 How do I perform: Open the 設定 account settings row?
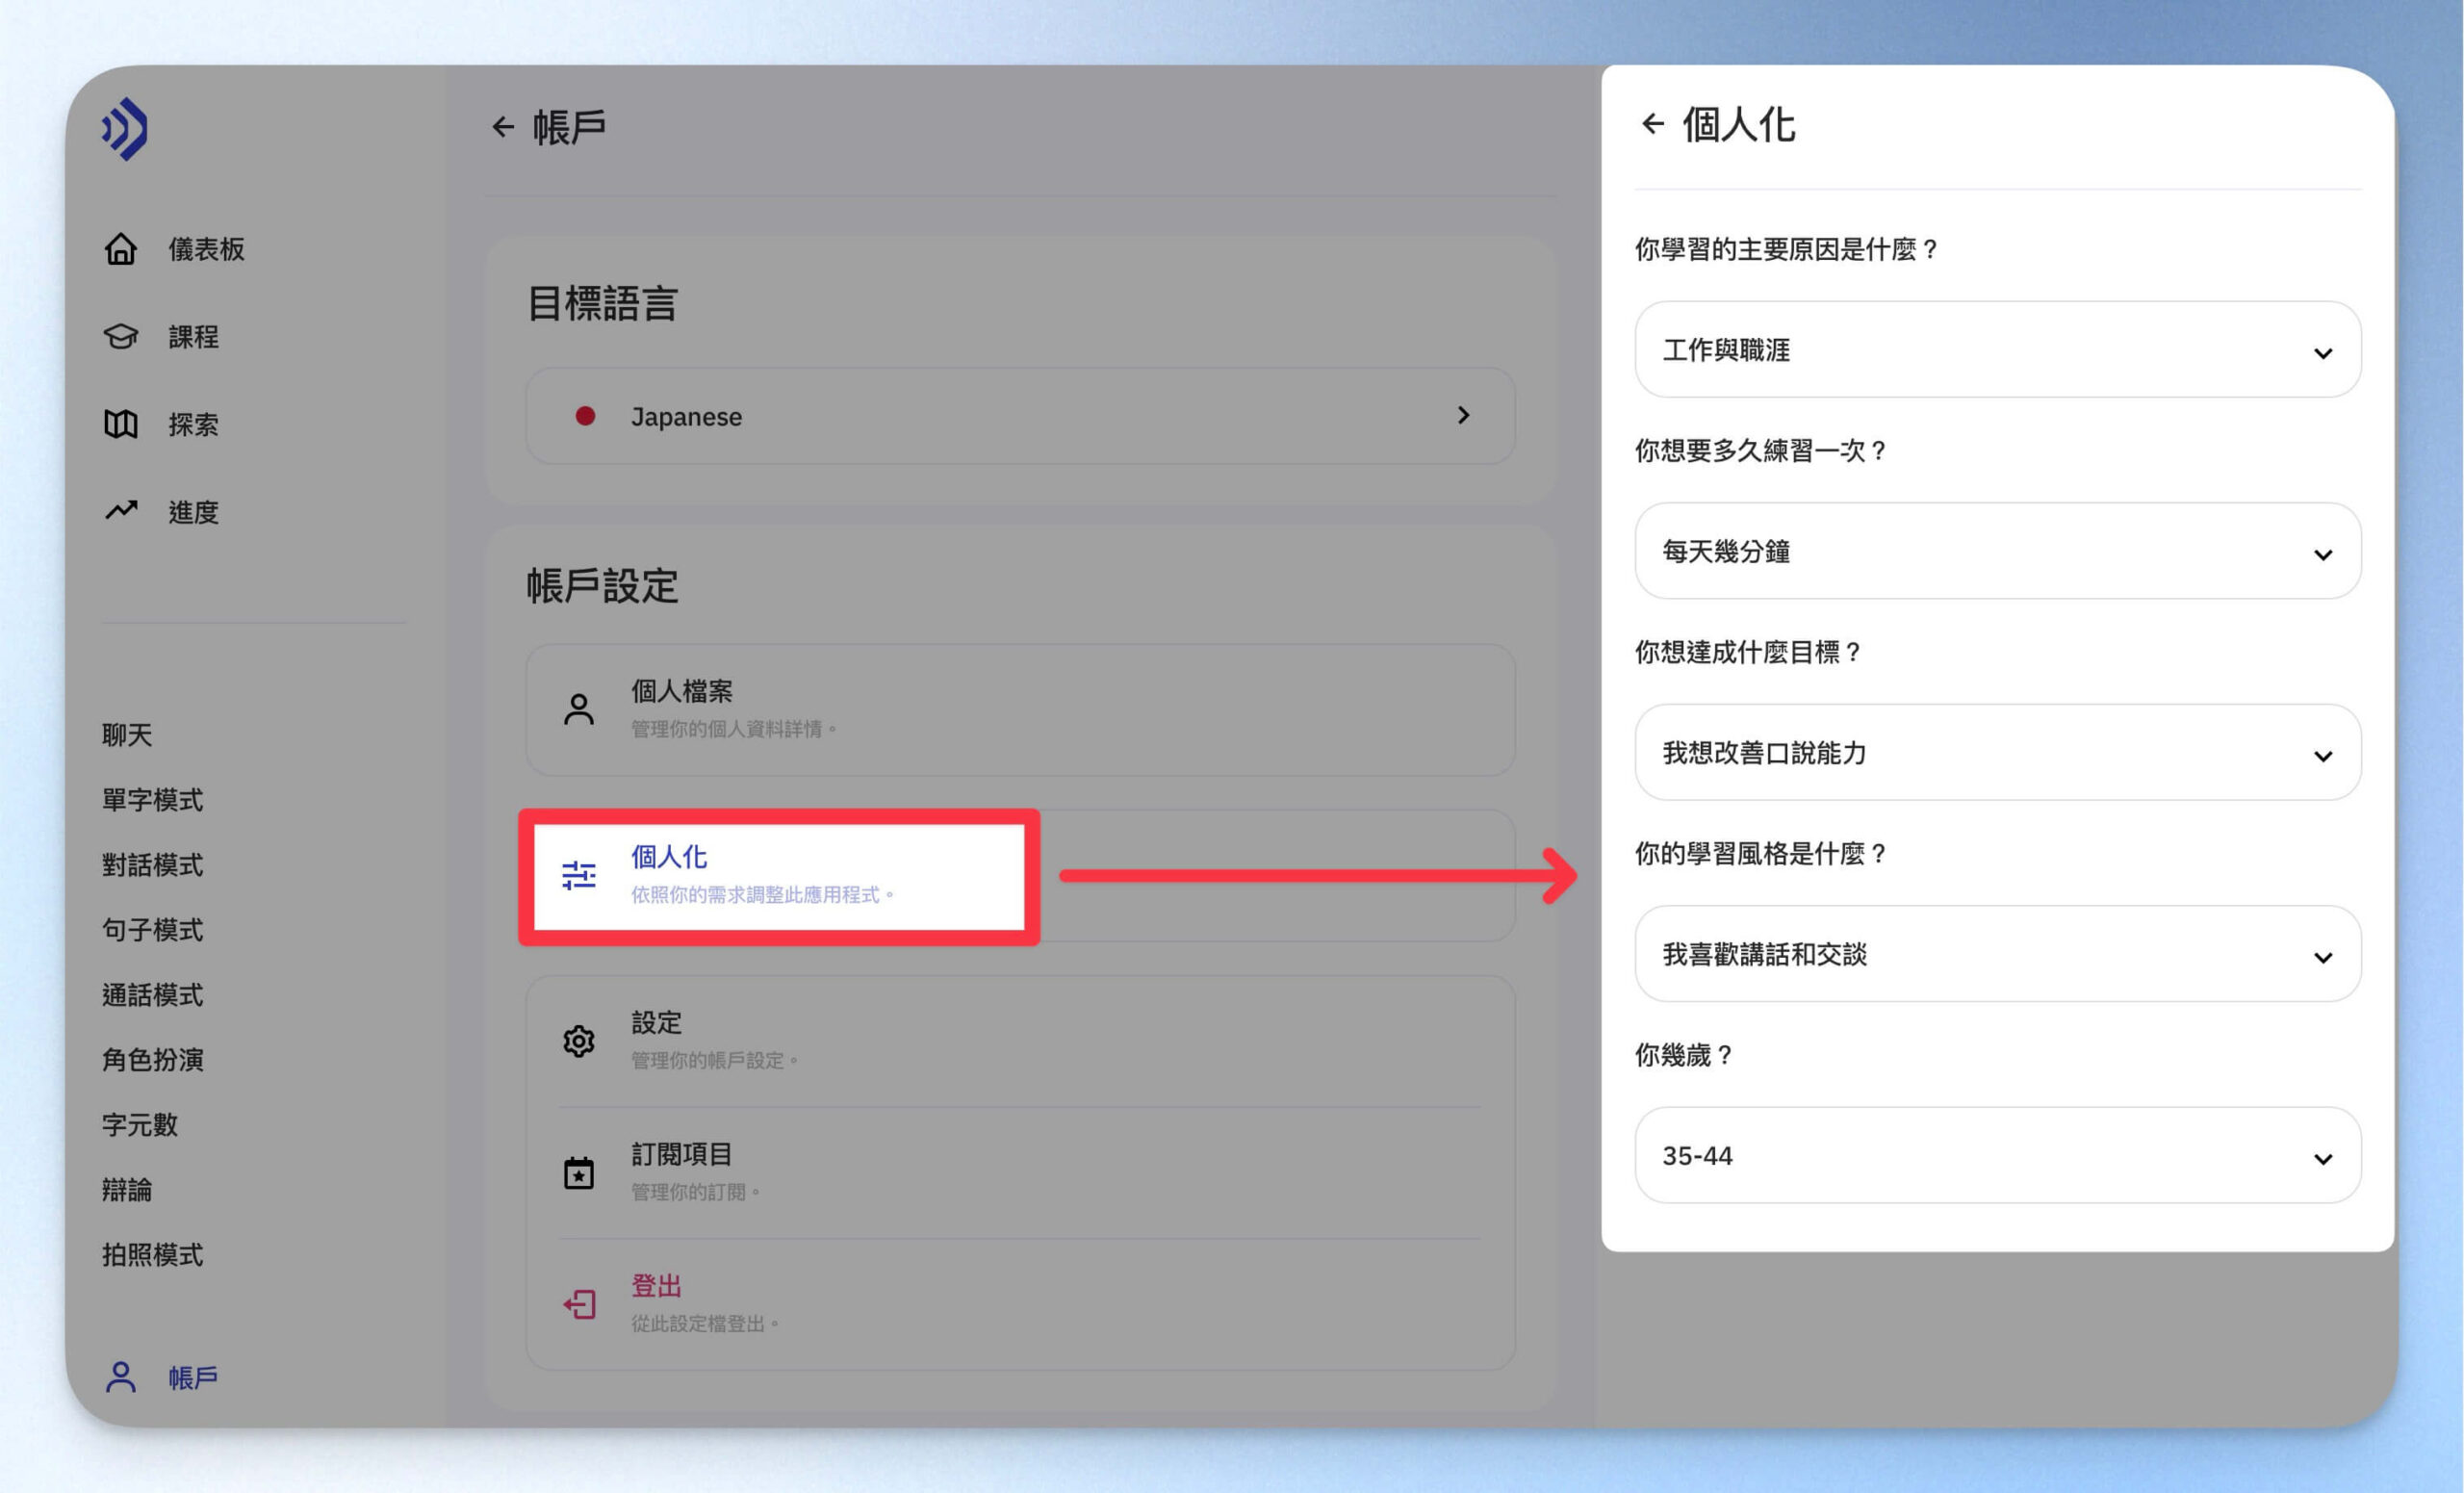(1020, 1041)
